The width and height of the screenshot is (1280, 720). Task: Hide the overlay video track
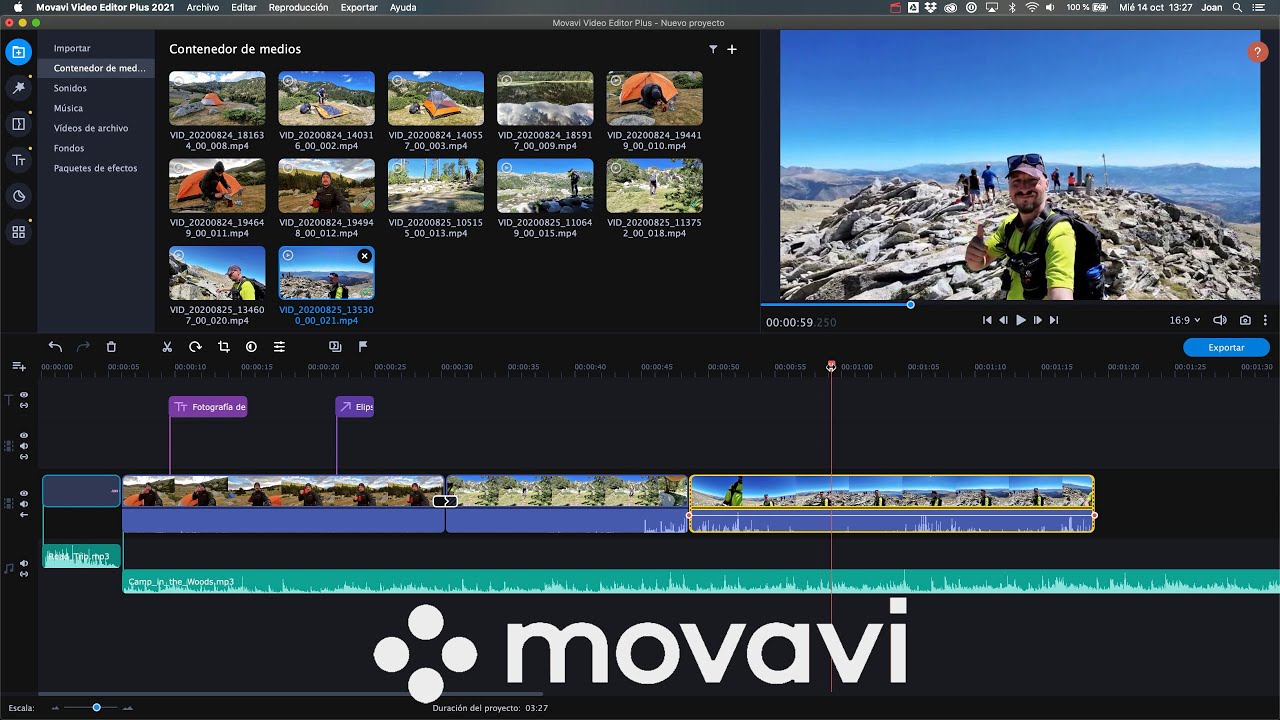(24, 436)
